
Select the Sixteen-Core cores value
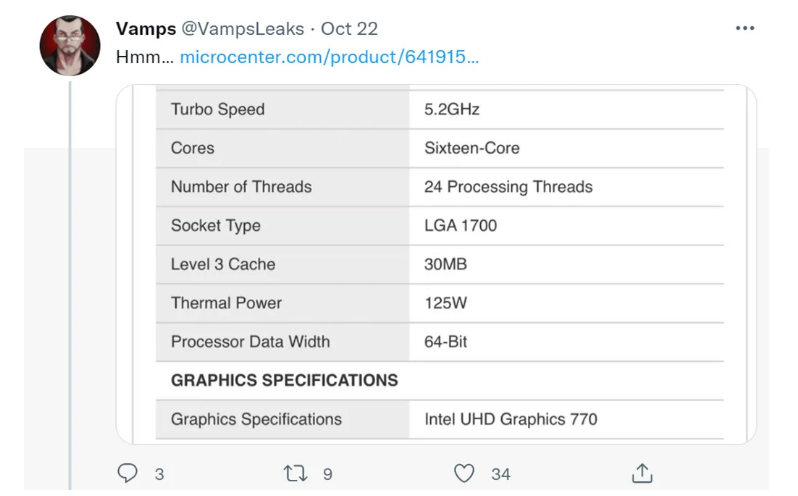(x=472, y=148)
